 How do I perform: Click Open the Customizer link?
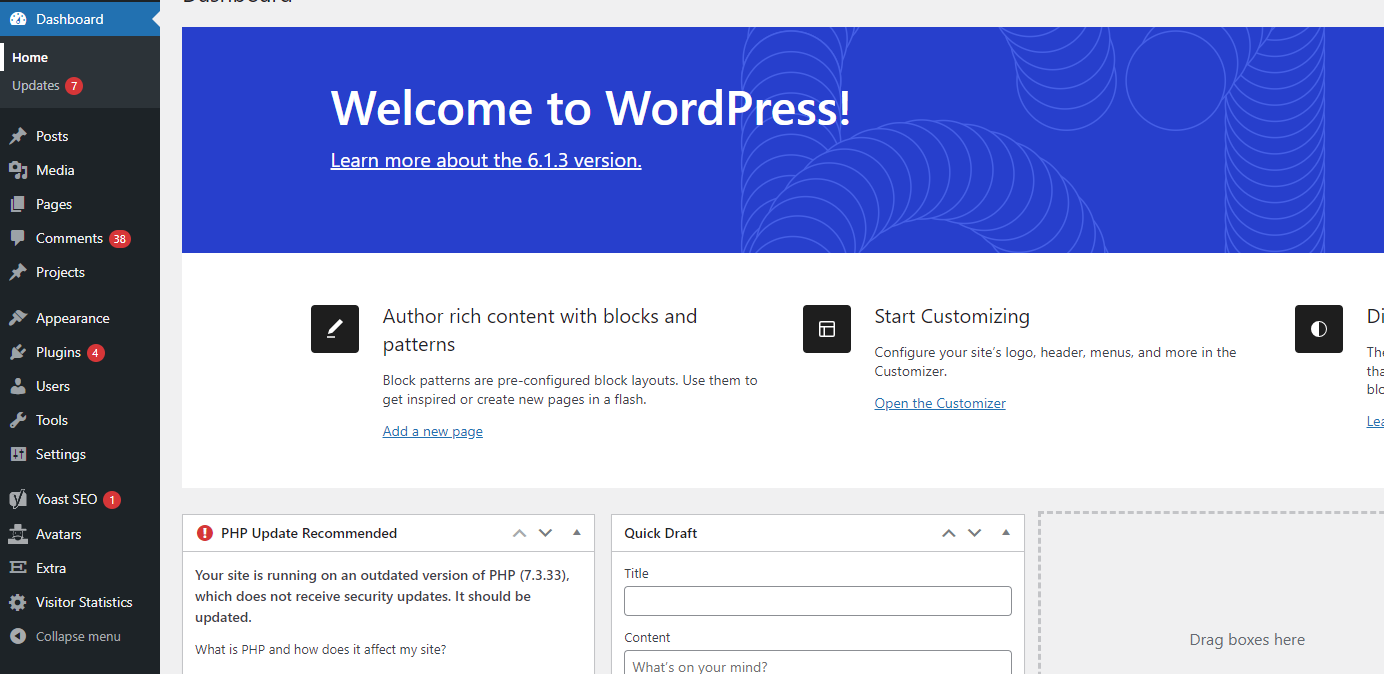940,403
